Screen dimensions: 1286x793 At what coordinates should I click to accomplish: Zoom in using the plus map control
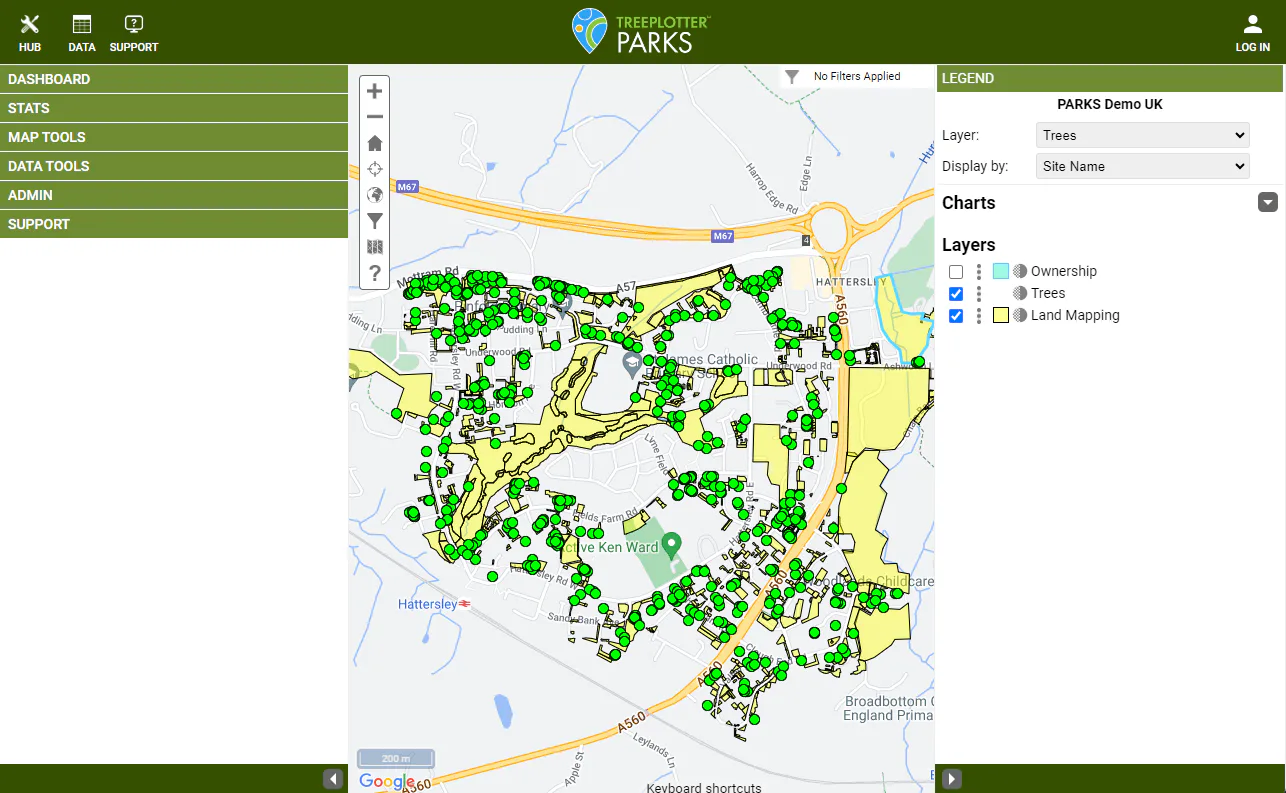374,90
